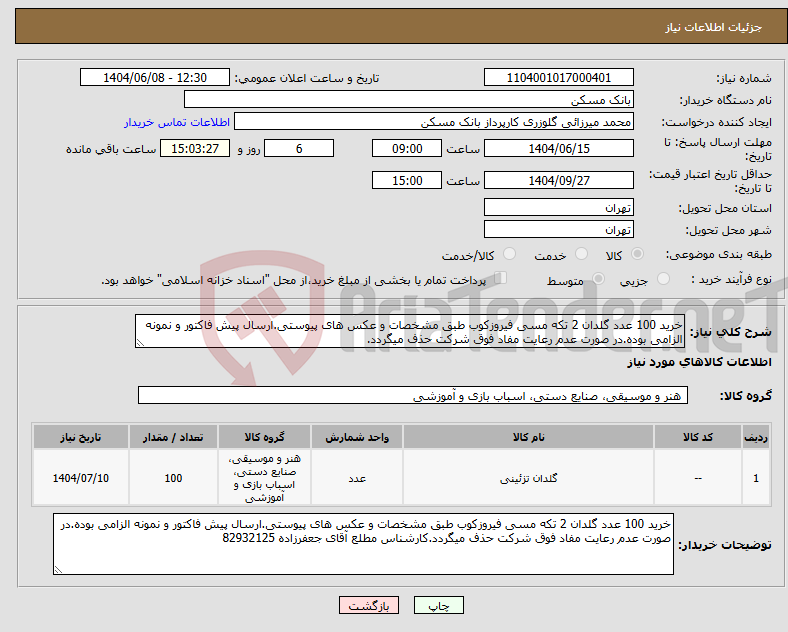This screenshot has width=788, height=632.
Task: Click the remaining time field 15:03:27
Action: pos(195,148)
